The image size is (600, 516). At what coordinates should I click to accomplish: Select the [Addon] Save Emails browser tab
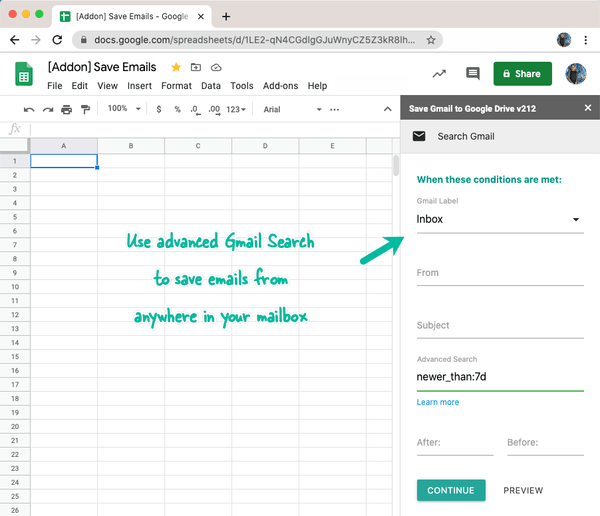(132, 16)
